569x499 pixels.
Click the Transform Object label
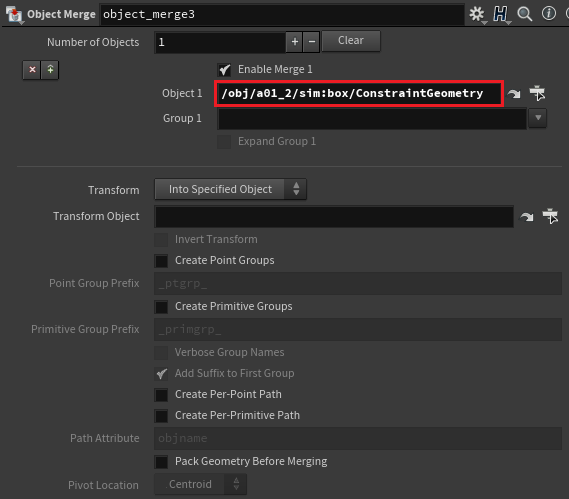pos(96,216)
